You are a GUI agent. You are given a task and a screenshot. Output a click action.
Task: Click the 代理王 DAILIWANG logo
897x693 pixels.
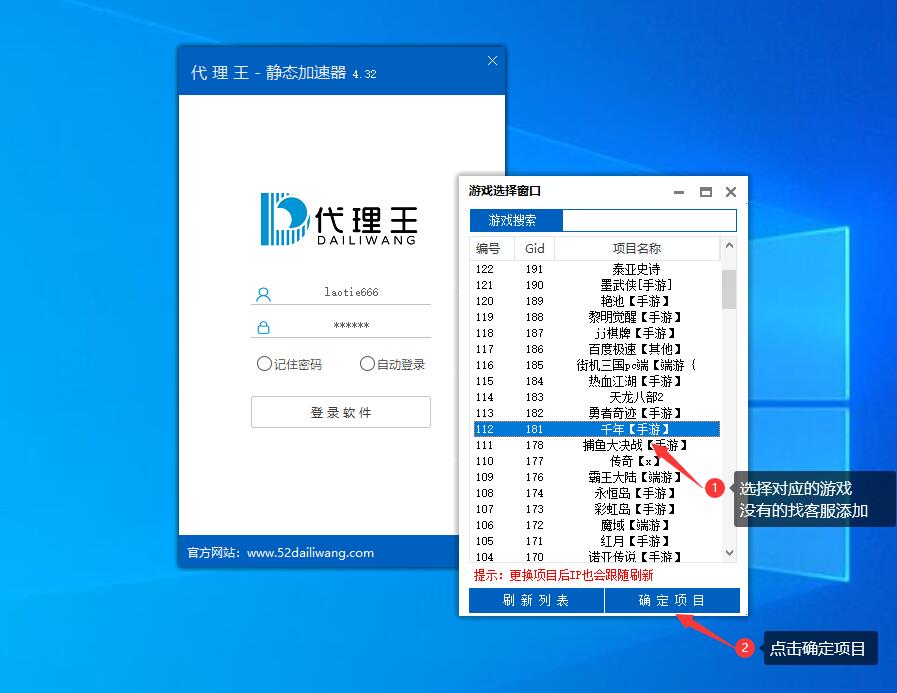(339, 219)
